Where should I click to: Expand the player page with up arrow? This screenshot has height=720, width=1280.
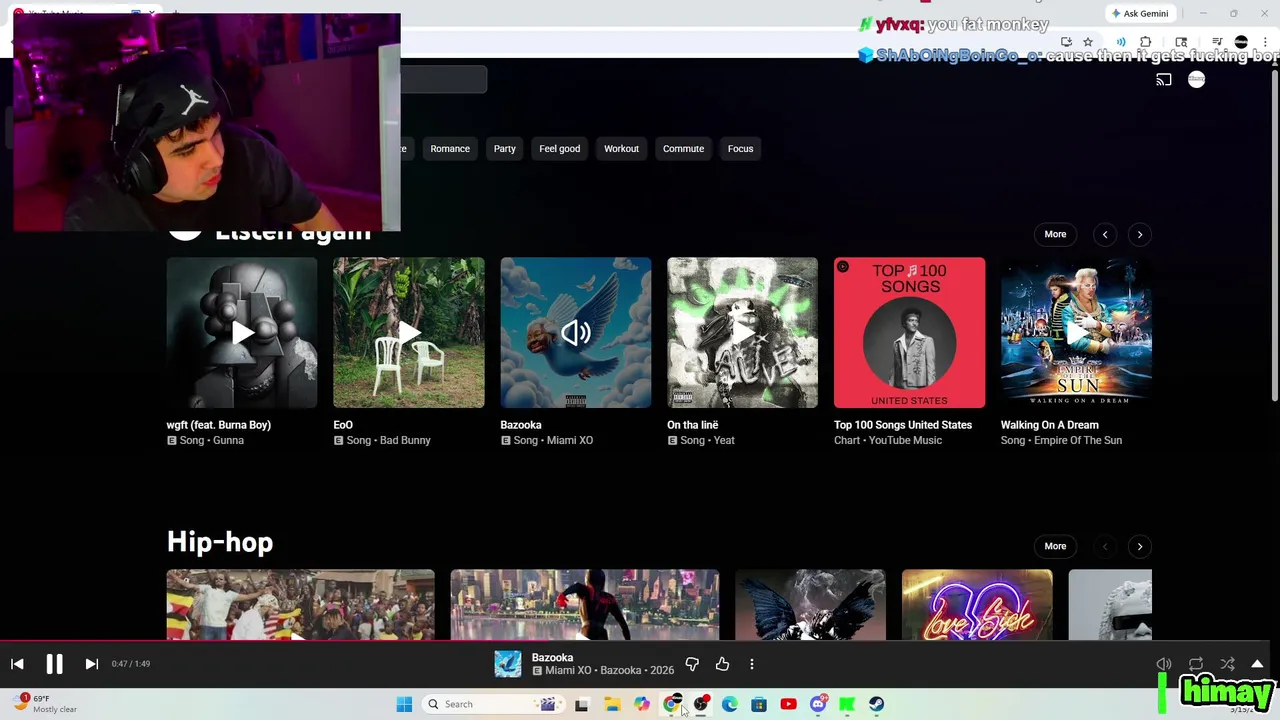click(1257, 664)
